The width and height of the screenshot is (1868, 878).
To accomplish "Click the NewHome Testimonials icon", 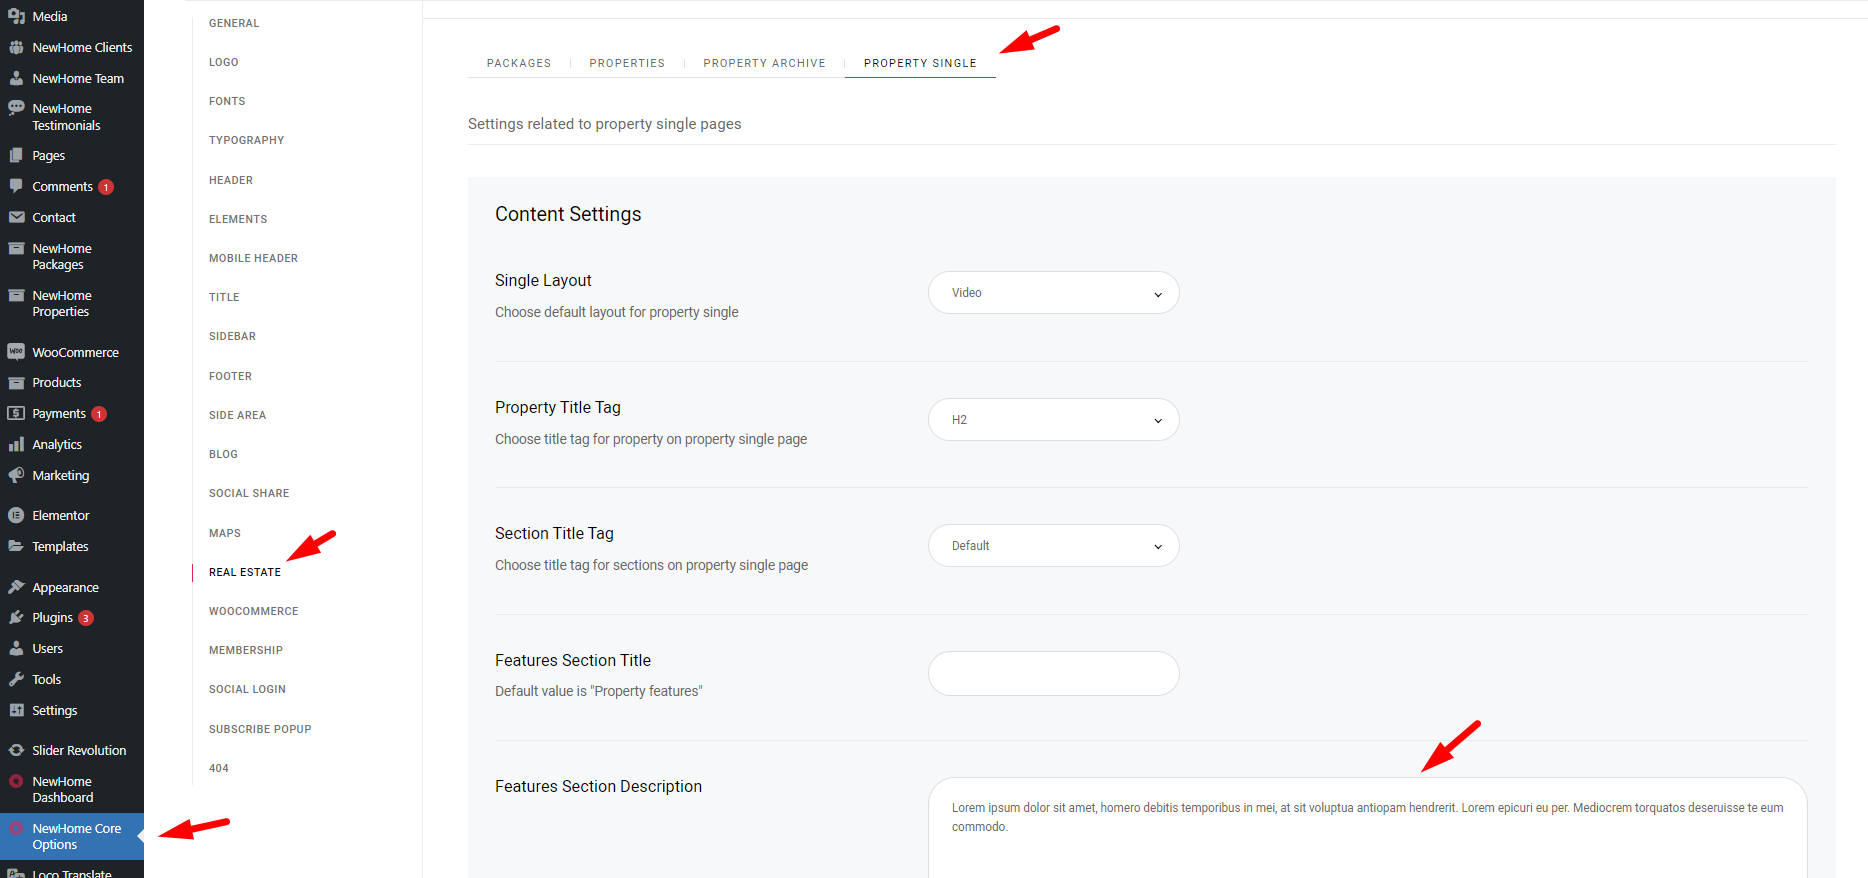I will coord(16,108).
